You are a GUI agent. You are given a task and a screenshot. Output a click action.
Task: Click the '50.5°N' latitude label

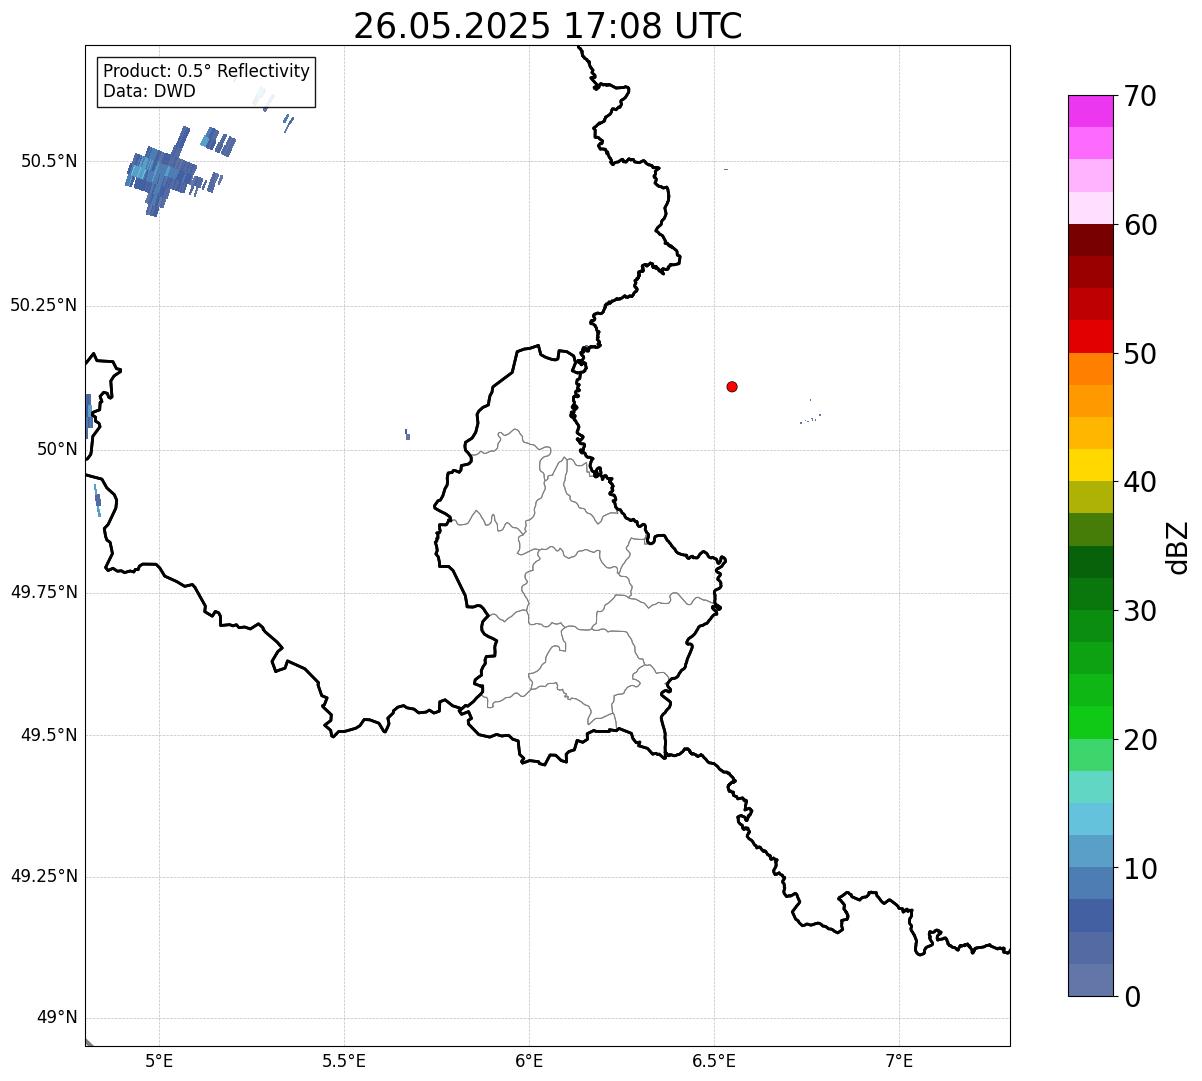[50, 161]
